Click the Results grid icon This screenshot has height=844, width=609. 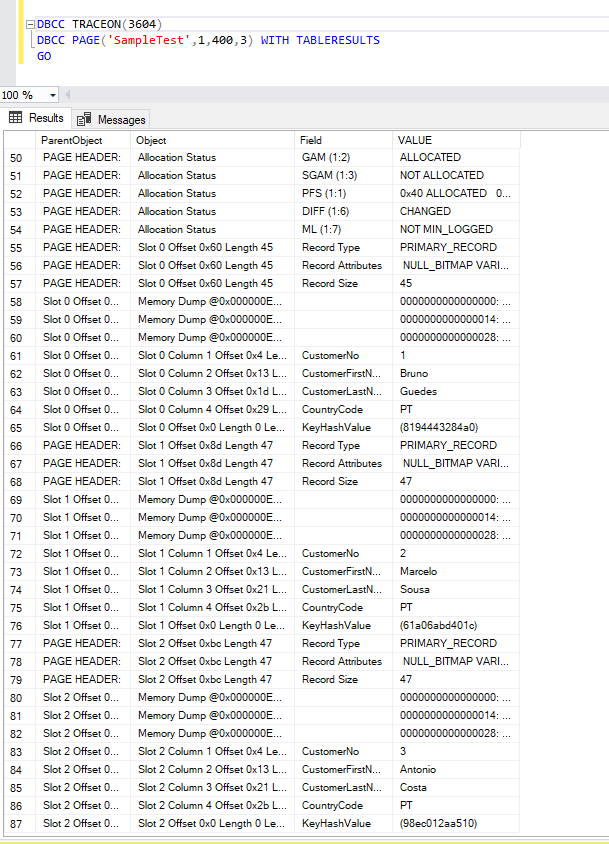click(x=16, y=117)
